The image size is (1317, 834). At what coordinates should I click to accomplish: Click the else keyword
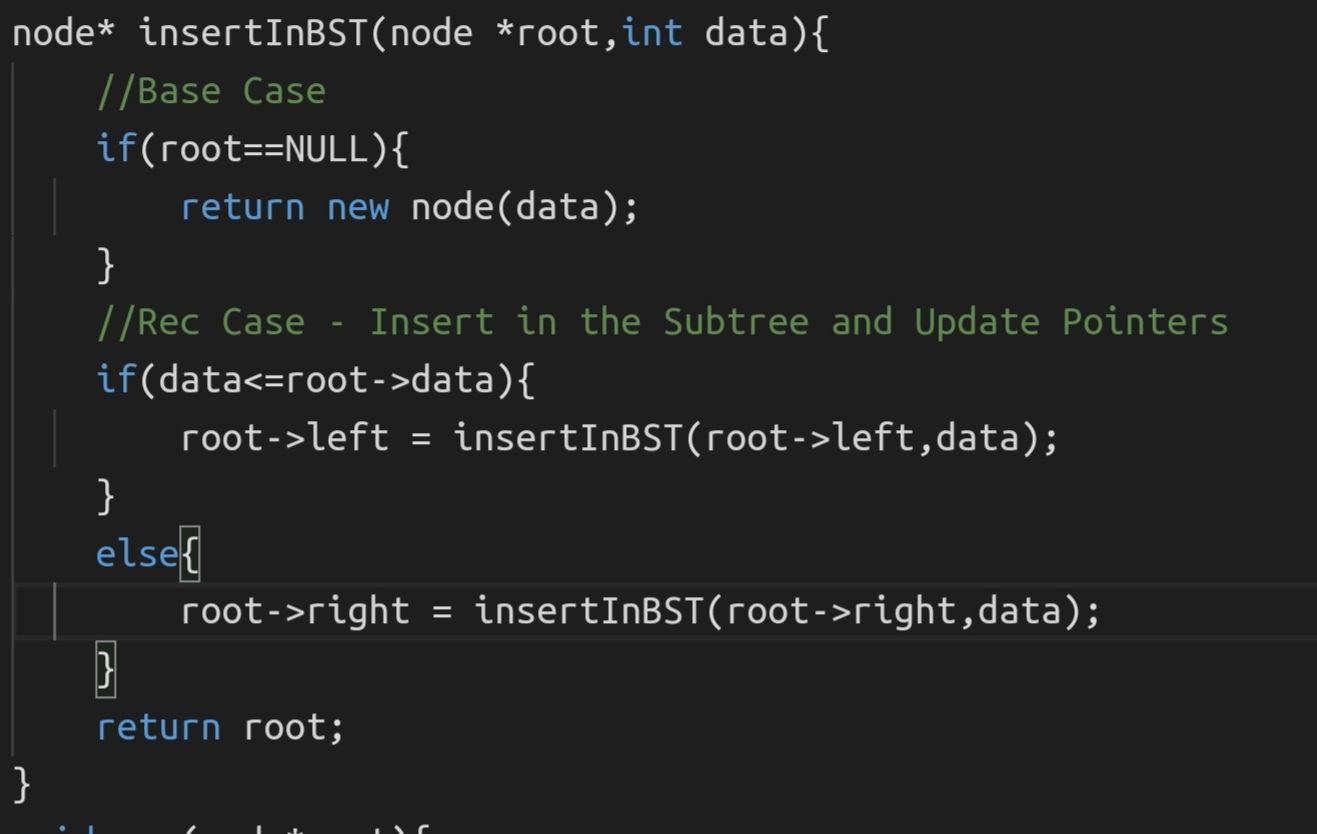tap(137, 554)
